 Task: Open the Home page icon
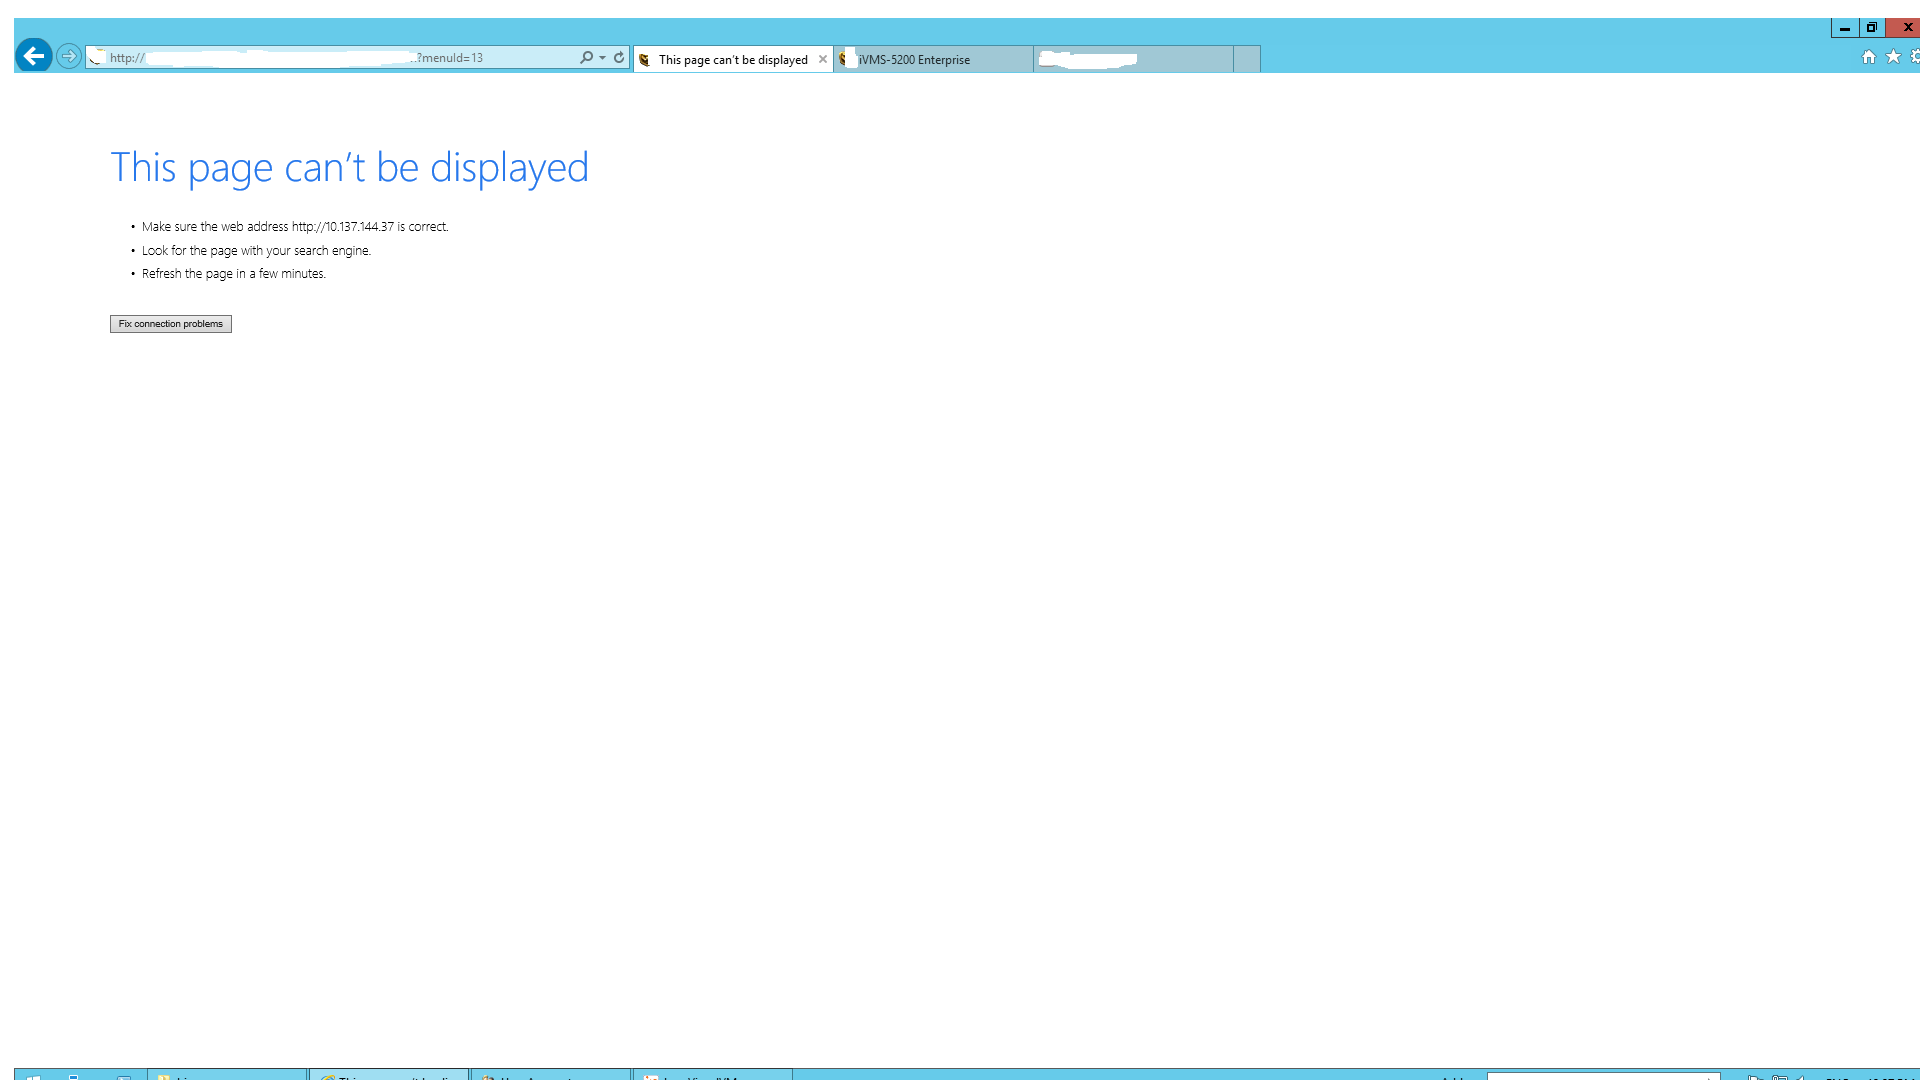pos(1868,57)
